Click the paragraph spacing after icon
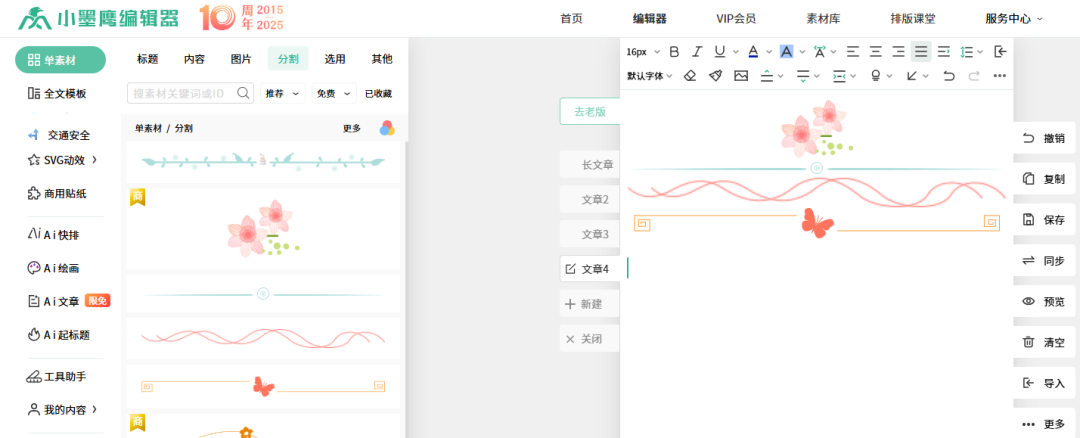 (x=802, y=76)
